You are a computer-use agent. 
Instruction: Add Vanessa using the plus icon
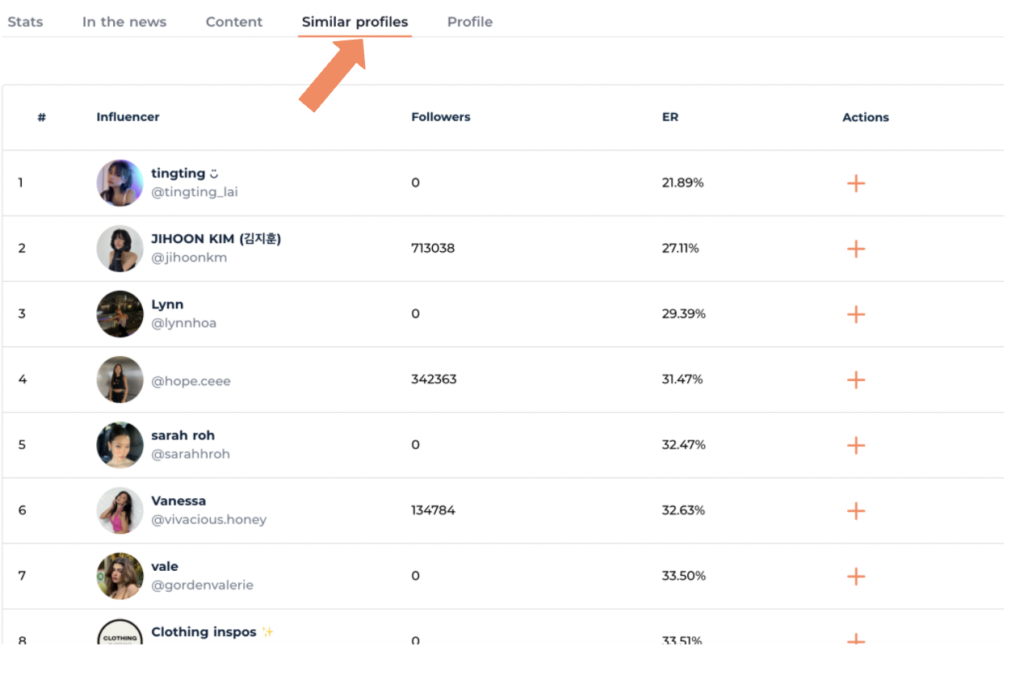[855, 511]
